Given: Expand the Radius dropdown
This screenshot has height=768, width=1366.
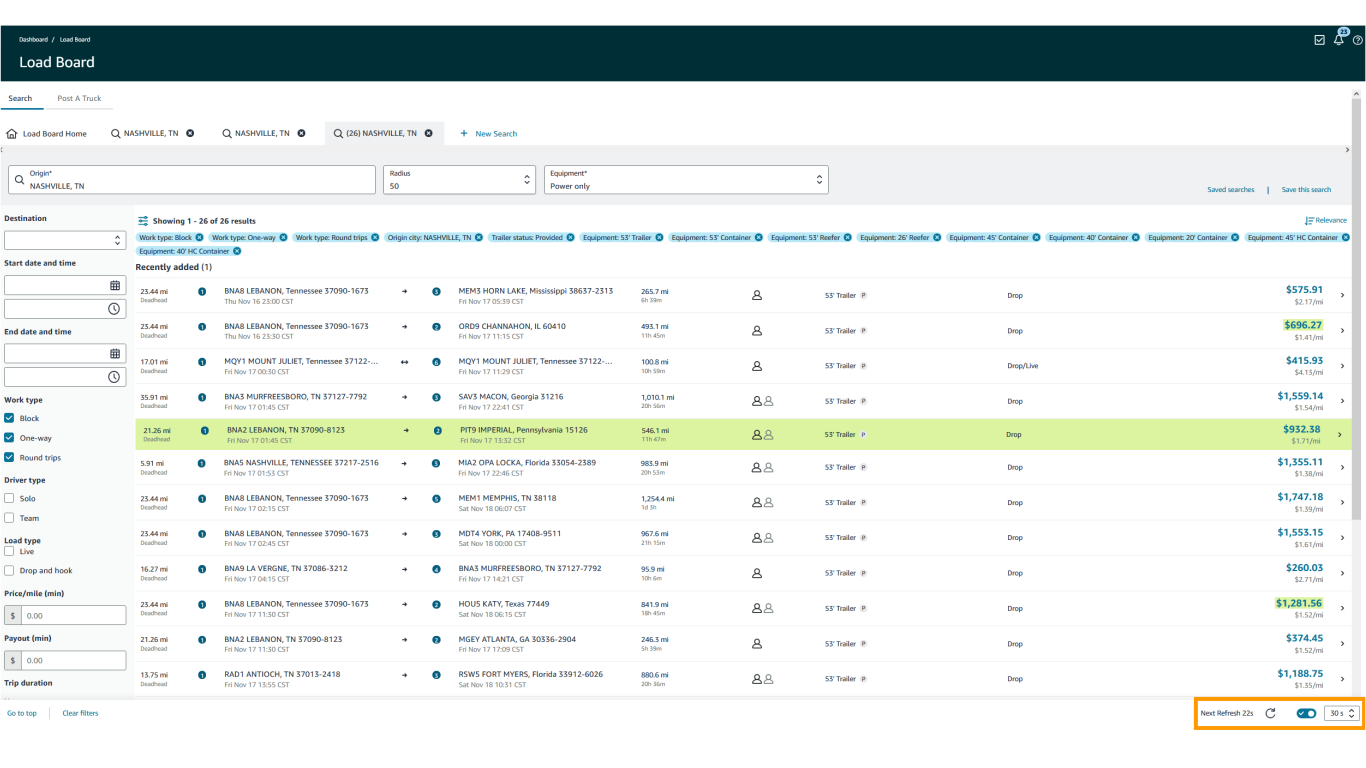Looking at the screenshot, I should click(458, 180).
